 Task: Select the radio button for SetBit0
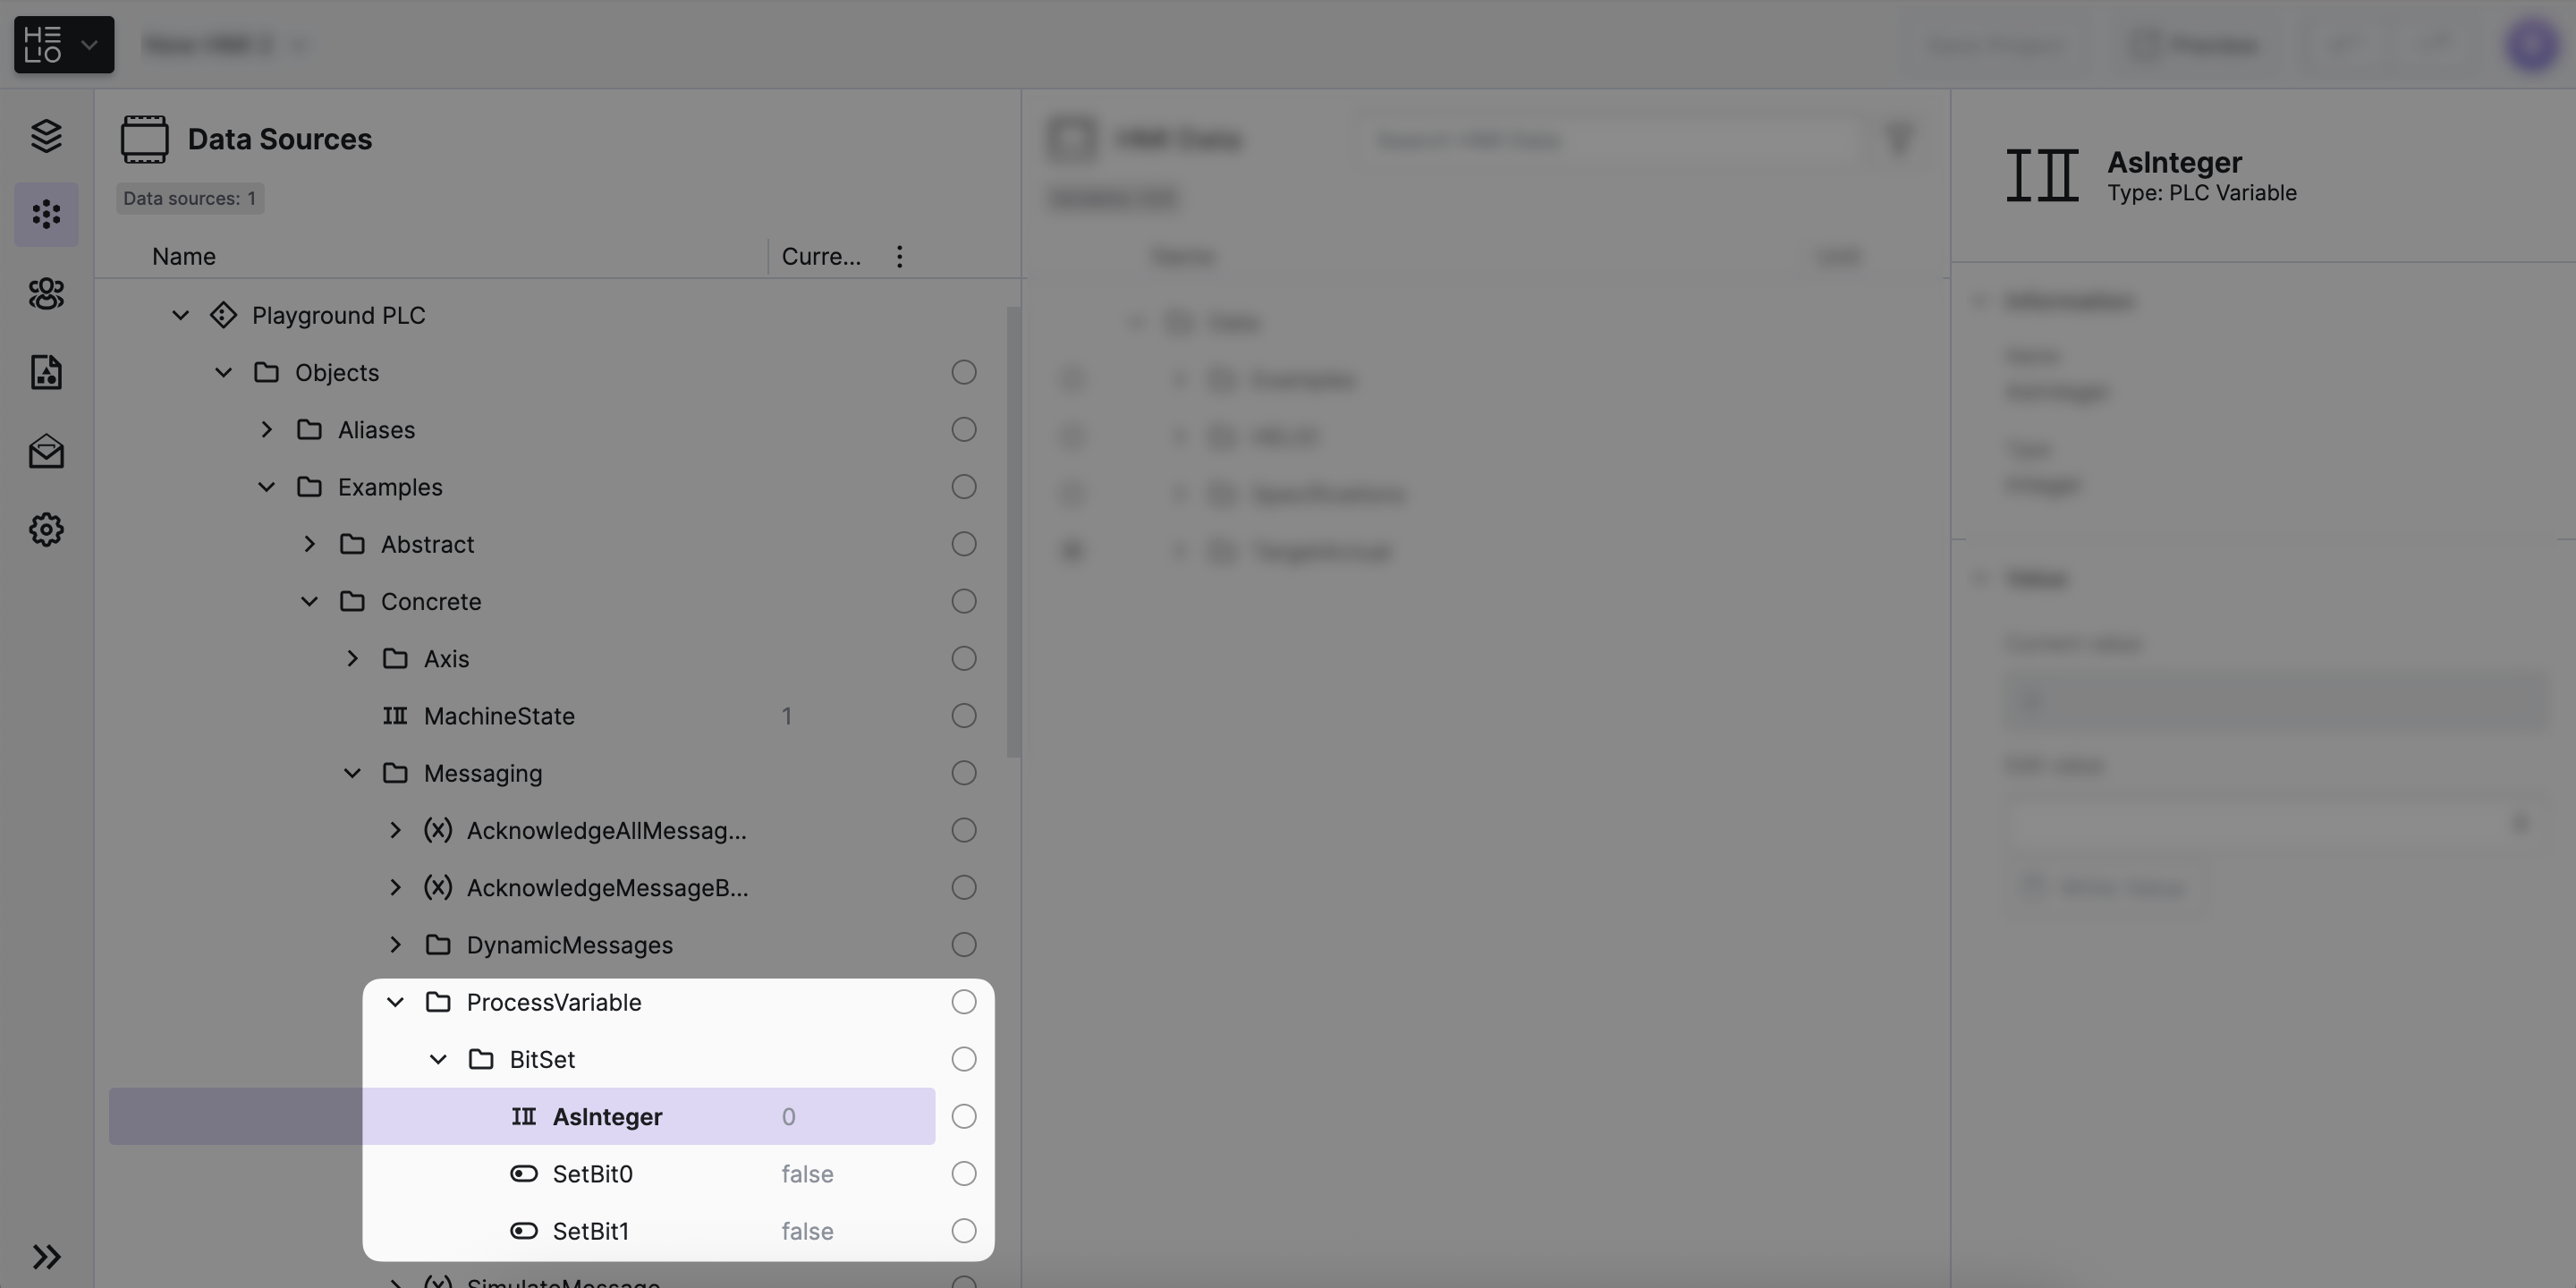[963, 1173]
